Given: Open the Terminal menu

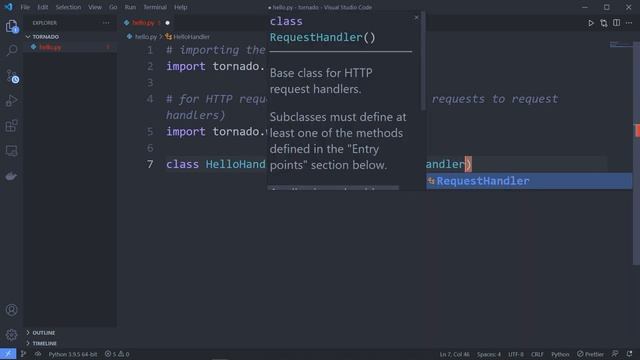Looking at the screenshot, I should 155,7.
